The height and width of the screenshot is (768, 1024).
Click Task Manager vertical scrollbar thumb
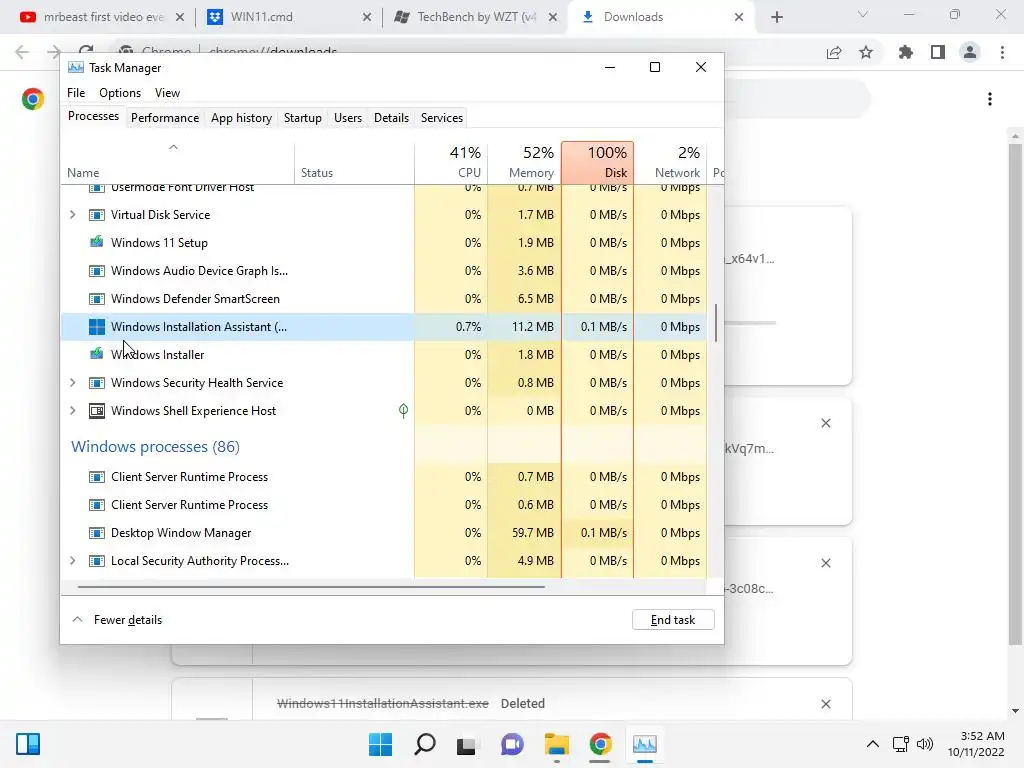pos(716,323)
